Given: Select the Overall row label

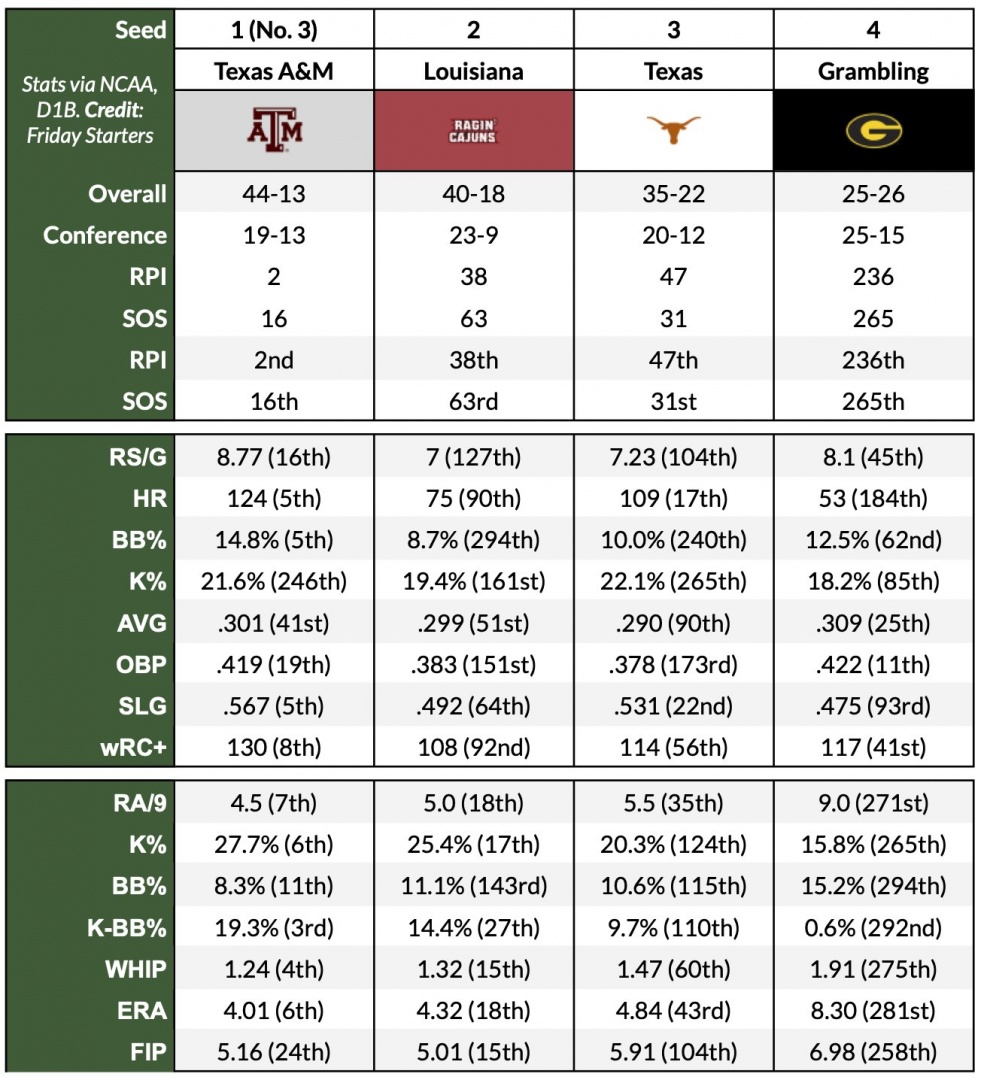Looking at the screenshot, I should pyautogui.click(x=127, y=194).
